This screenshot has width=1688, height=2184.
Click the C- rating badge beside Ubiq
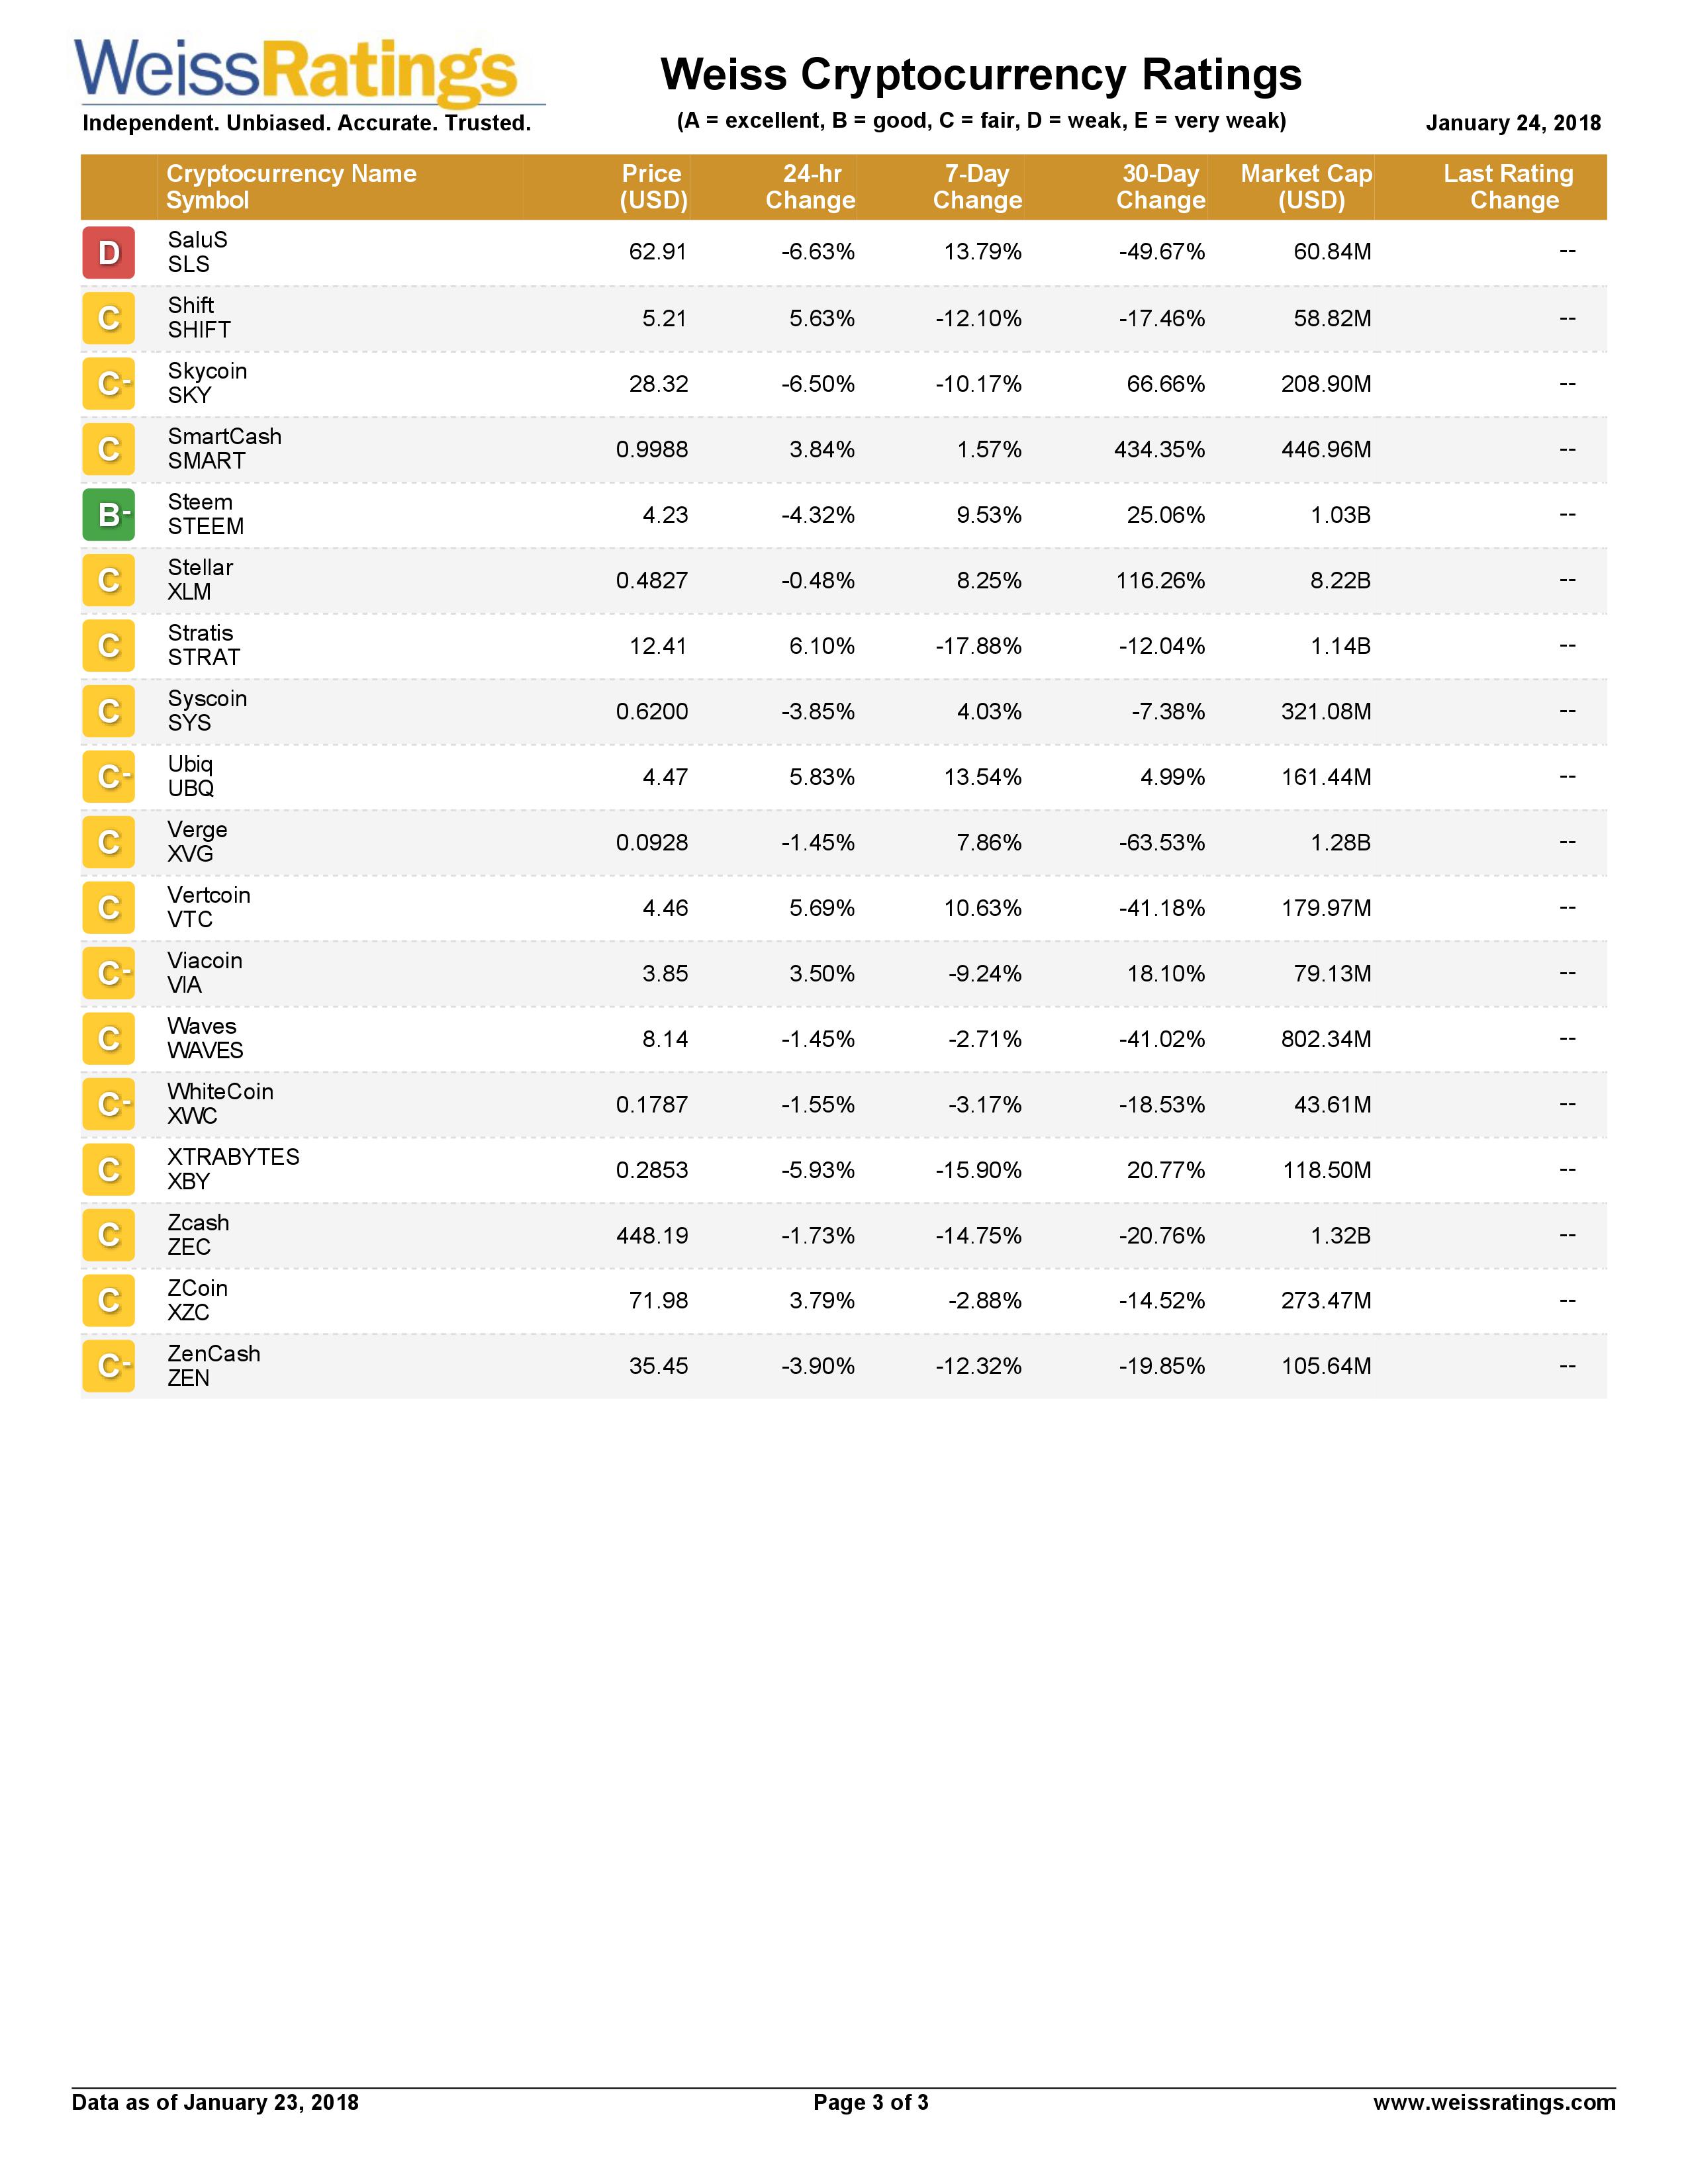tap(108, 777)
